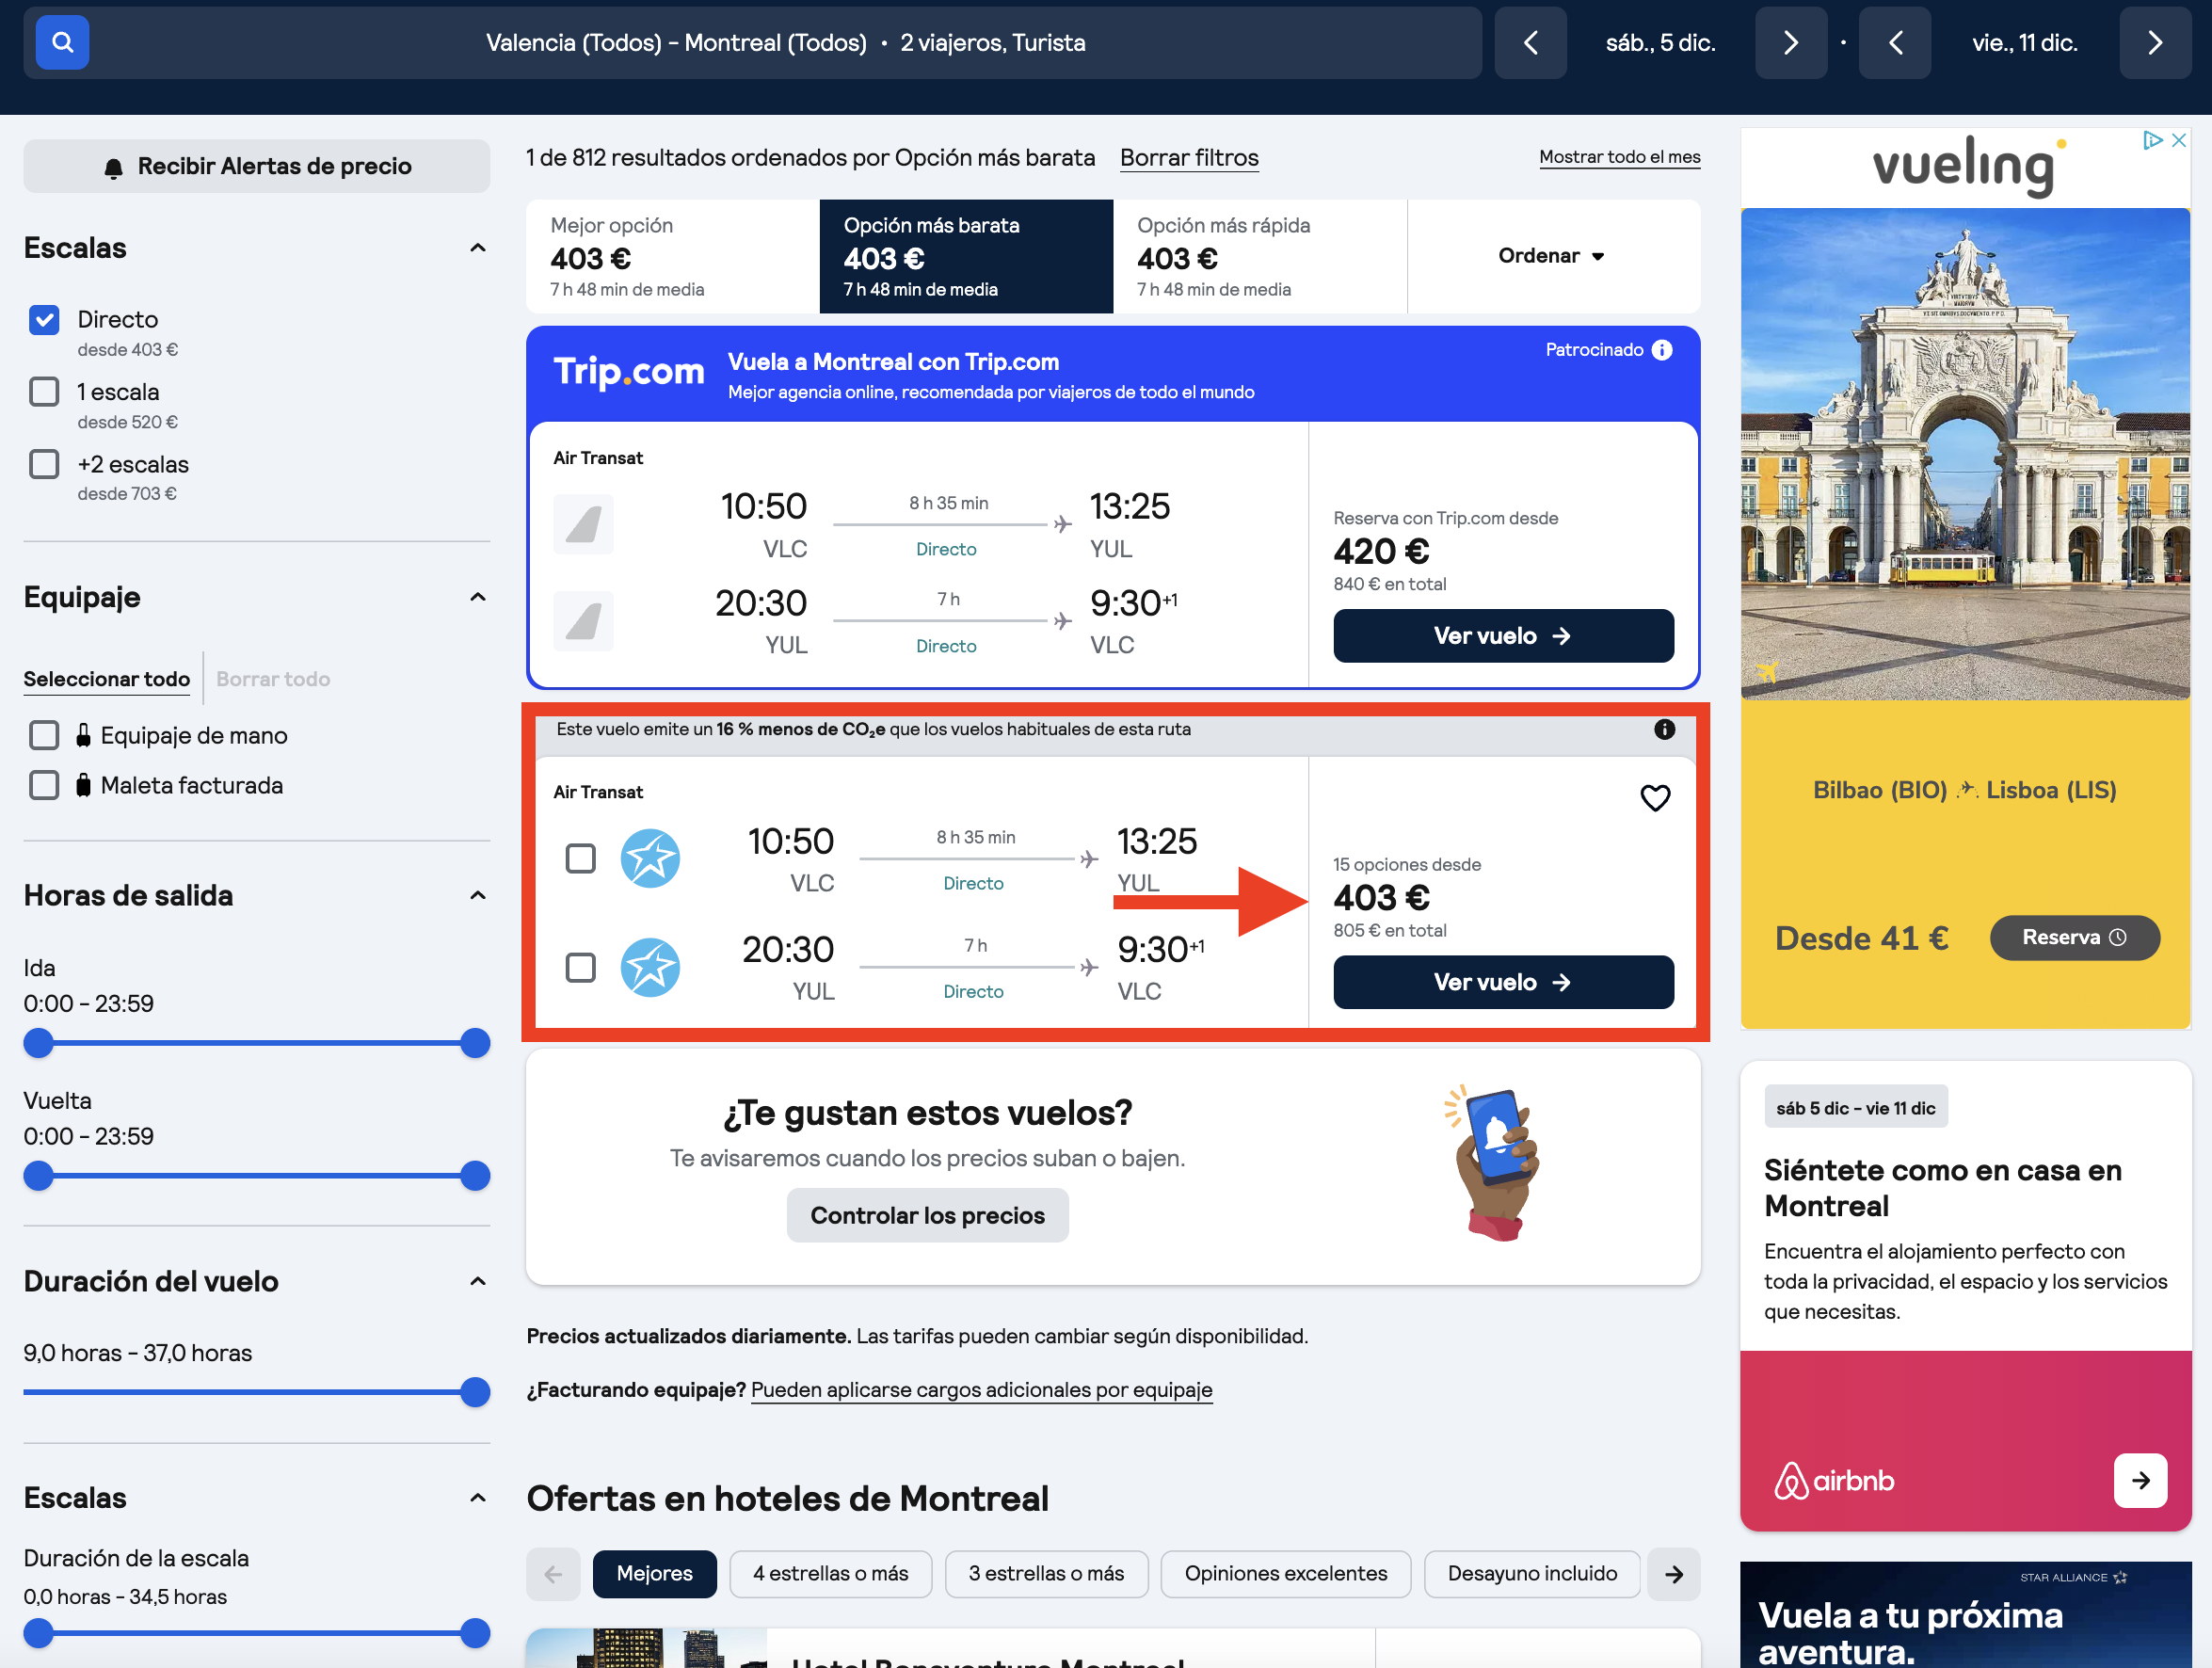Select the Opción más barata tab
This screenshot has height=1668, width=2212.
coord(966,256)
